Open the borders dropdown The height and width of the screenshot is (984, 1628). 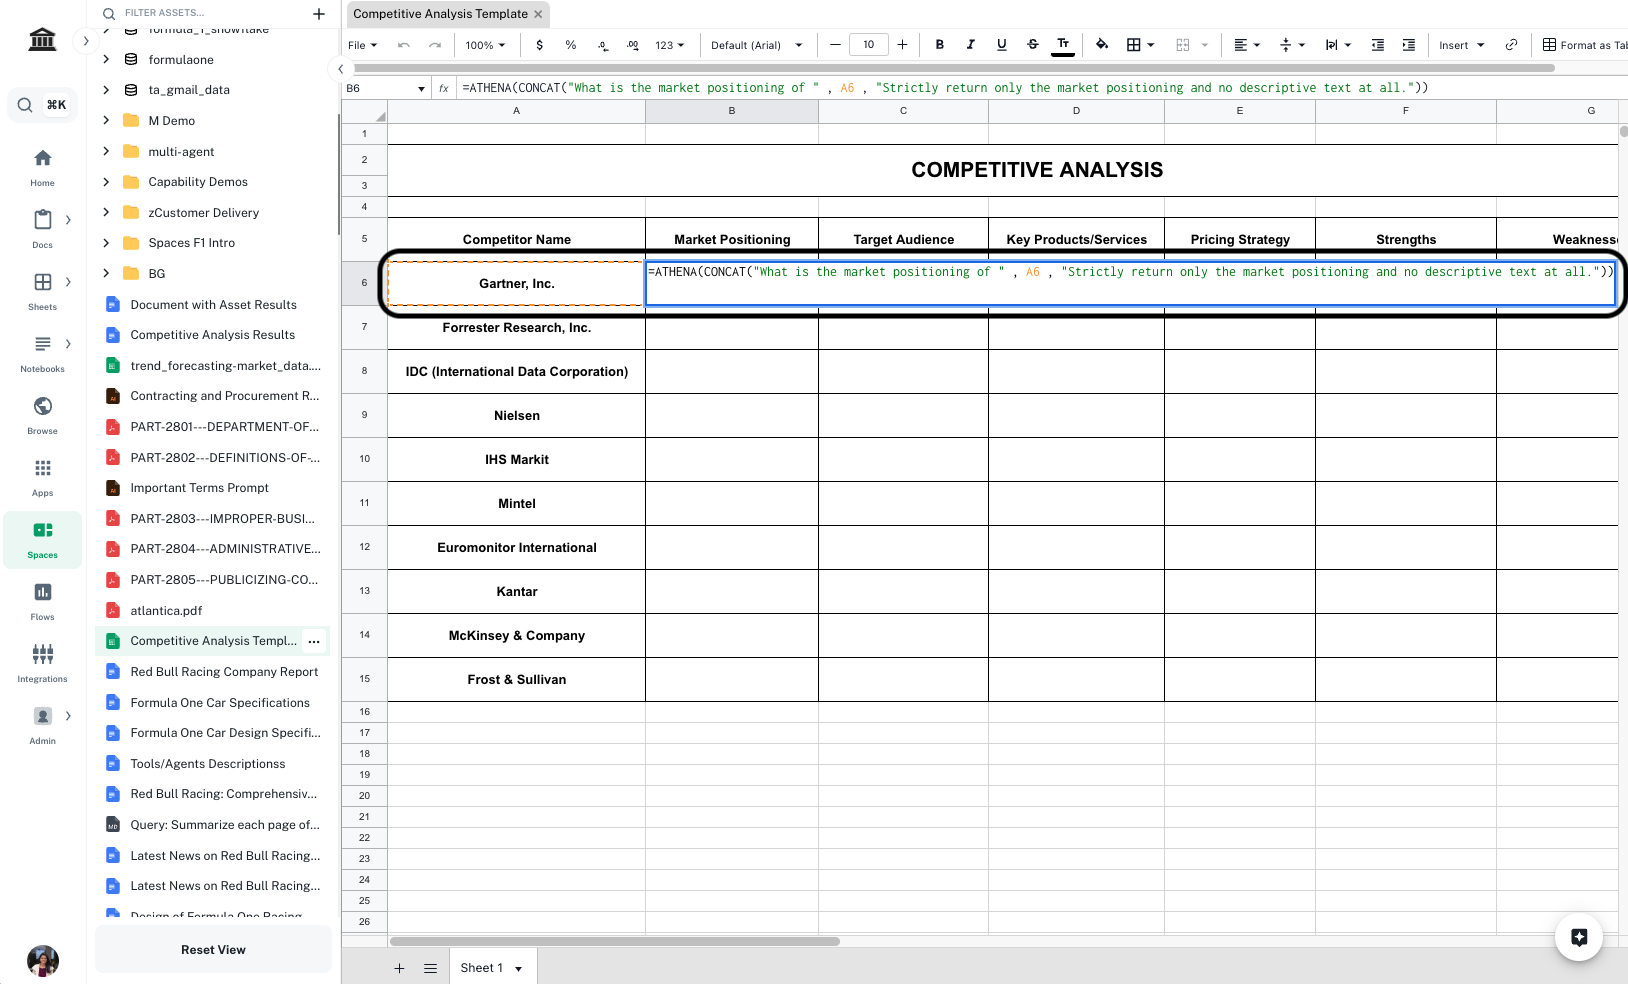tap(1140, 45)
